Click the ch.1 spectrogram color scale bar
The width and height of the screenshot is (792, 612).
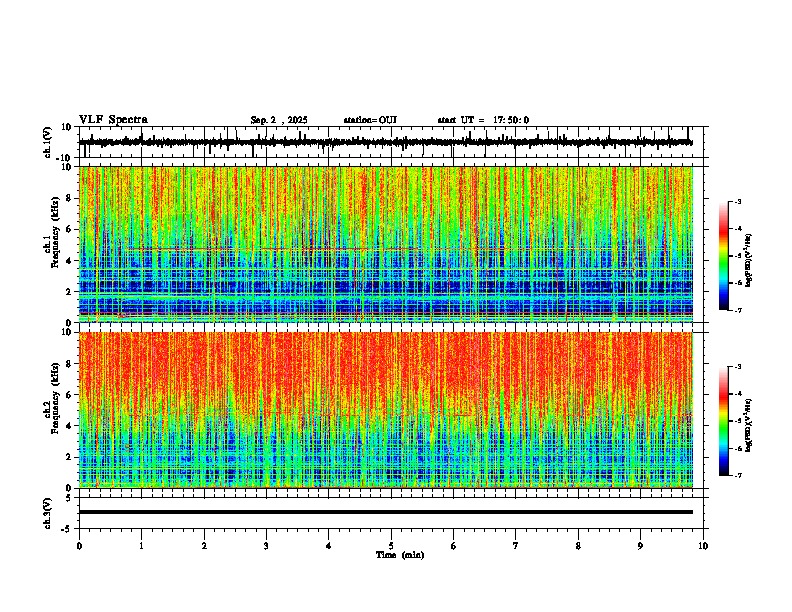[x=723, y=256]
